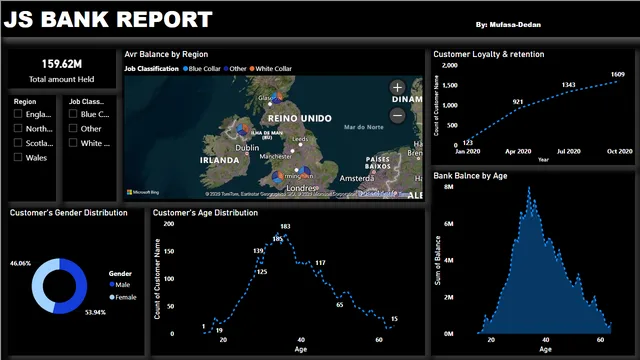Click the Amsterdã label on the map
This screenshot has height=360, width=640.
[x=357, y=178]
